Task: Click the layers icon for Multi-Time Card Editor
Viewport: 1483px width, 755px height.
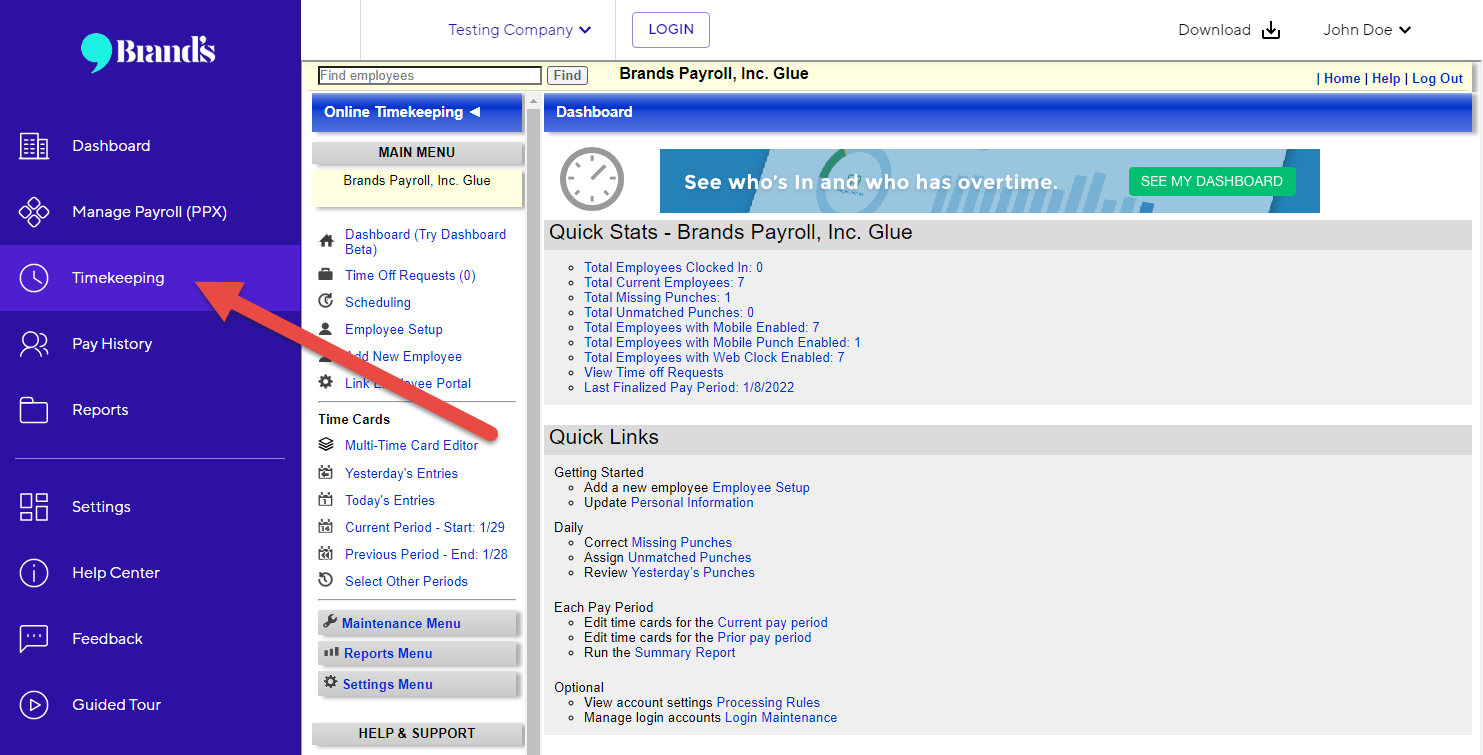Action: tap(325, 445)
